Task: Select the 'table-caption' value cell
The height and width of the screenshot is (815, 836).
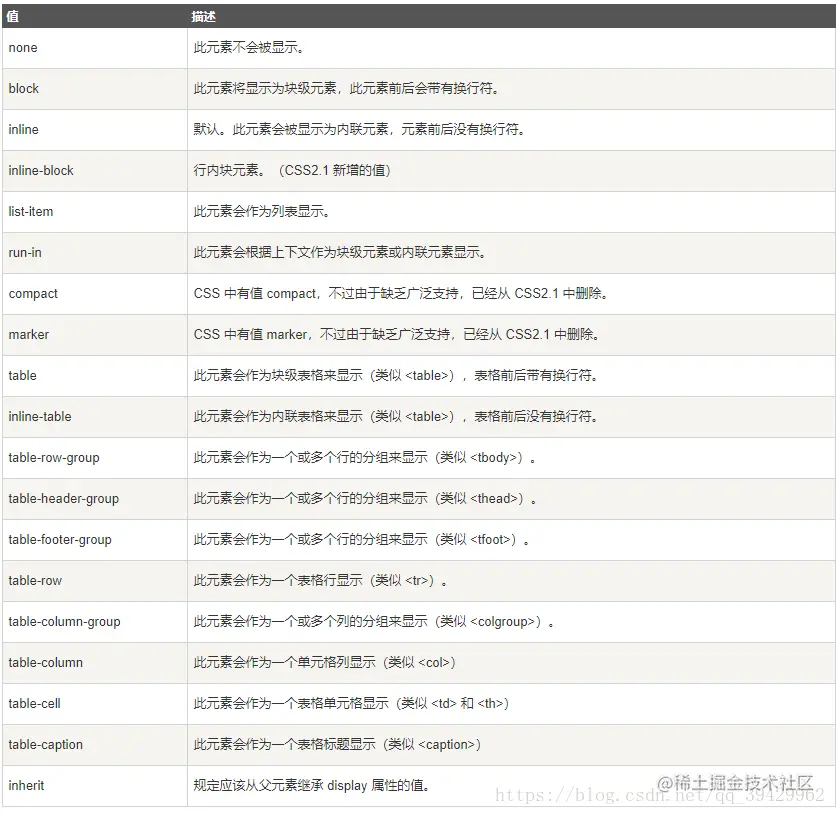Action: click(x=95, y=746)
